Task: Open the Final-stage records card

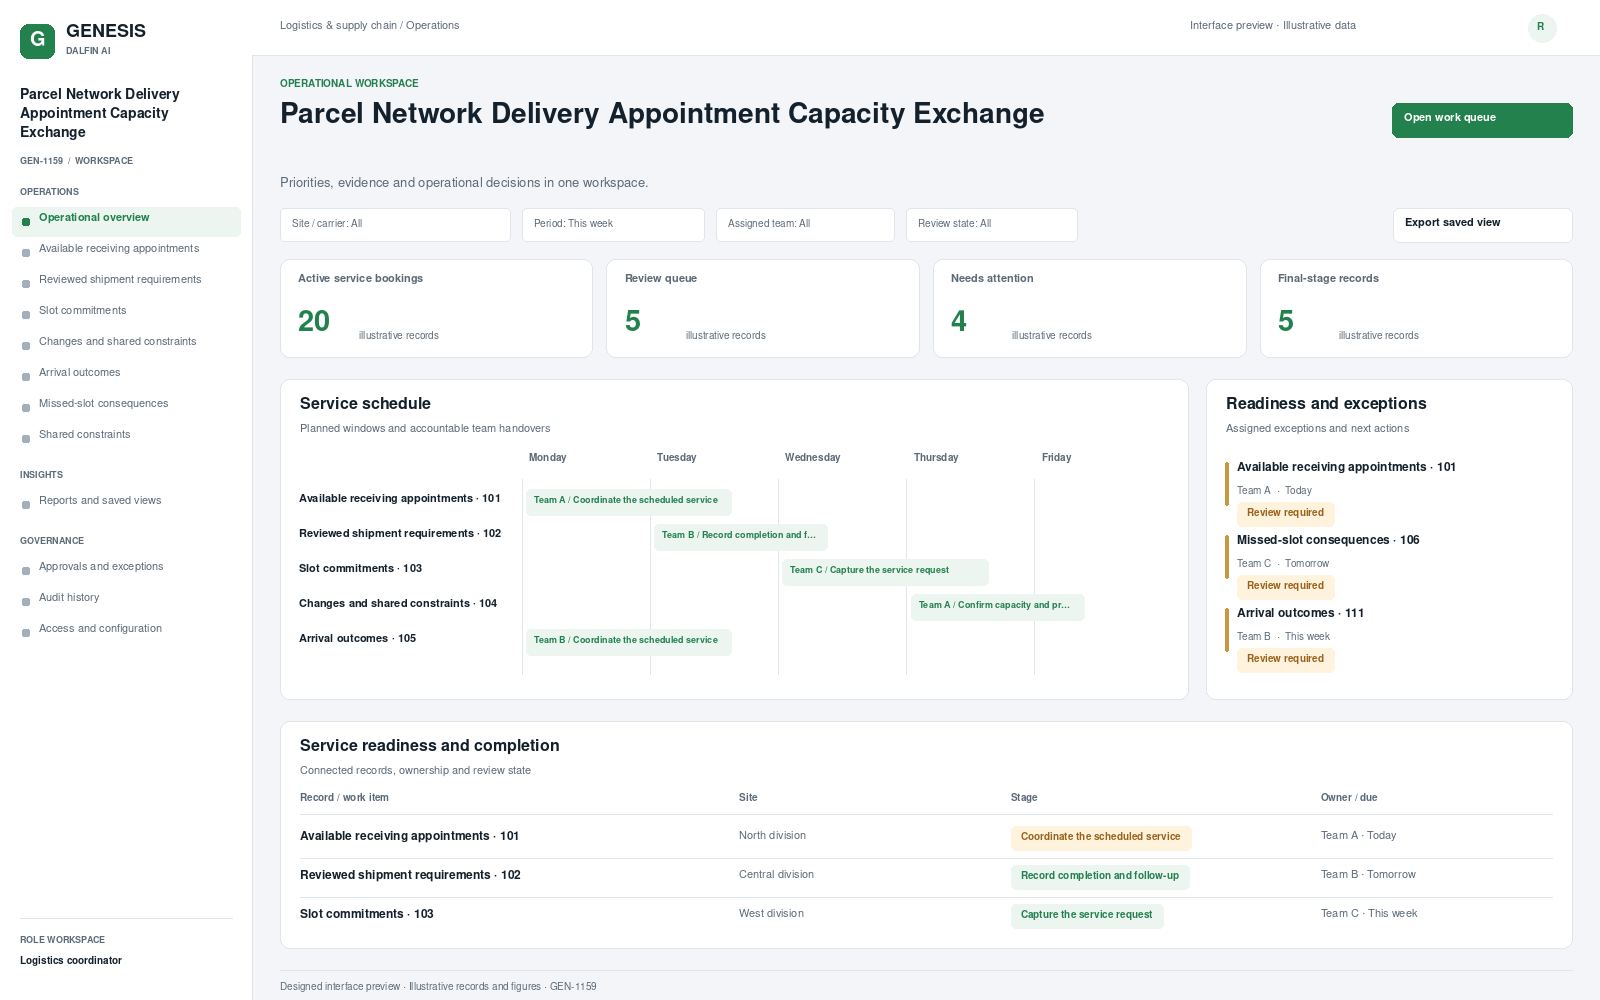Action: pos(1416,308)
